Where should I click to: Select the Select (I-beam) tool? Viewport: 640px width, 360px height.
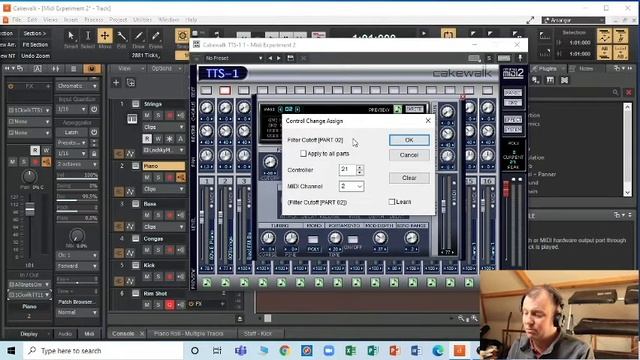[88, 37]
